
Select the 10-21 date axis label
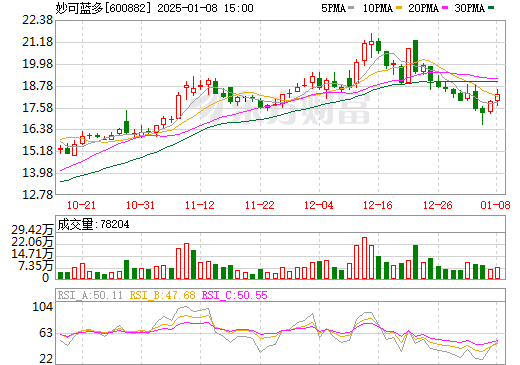(x=81, y=205)
